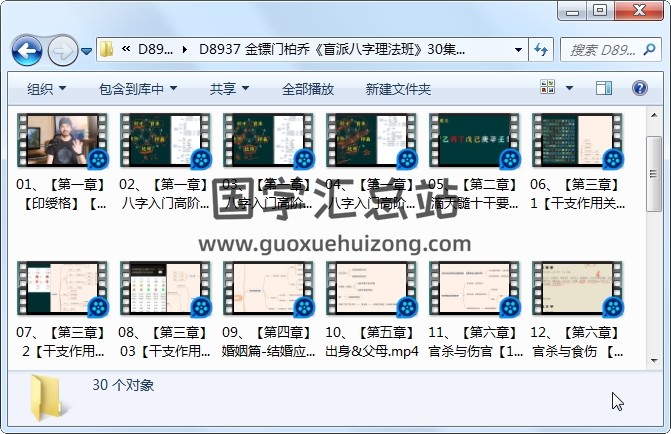Click the Forward navigation arrow
671x434 pixels.
point(62,50)
